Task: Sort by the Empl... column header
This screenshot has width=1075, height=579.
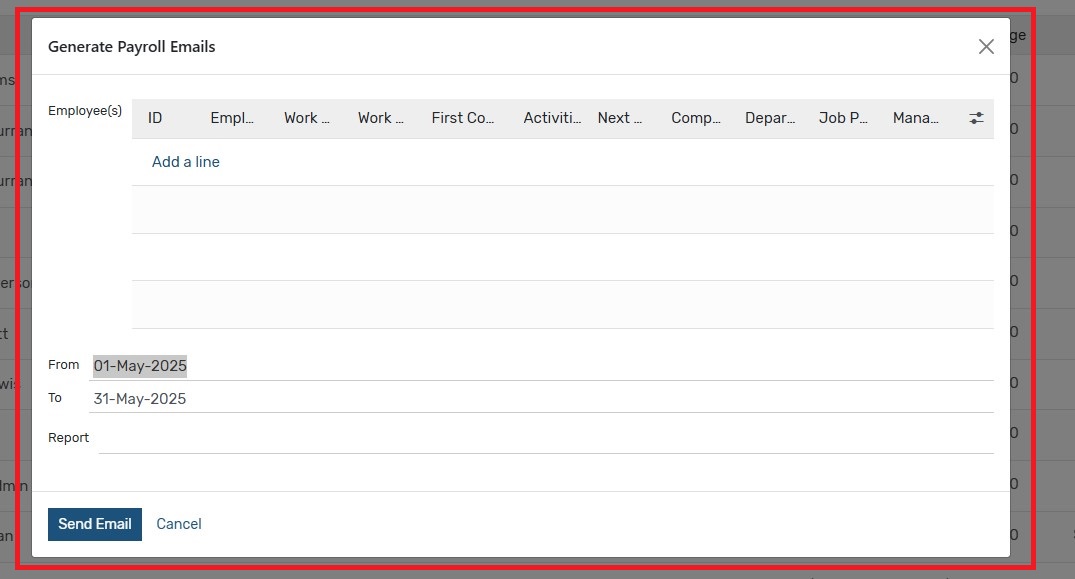Action: pyautogui.click(x=232, y=118)
